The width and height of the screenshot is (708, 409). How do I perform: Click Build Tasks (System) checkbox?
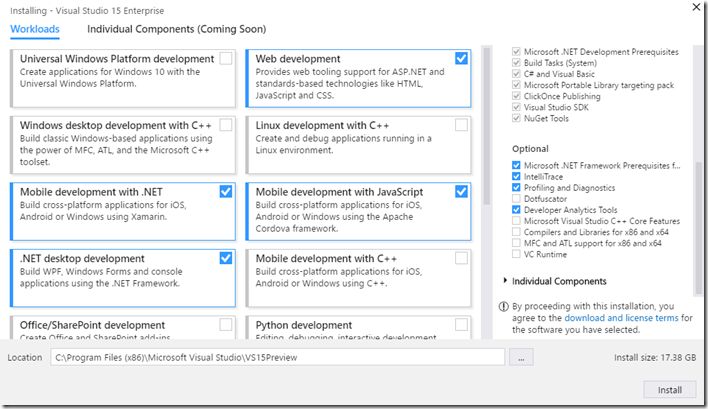click(516, 63)
